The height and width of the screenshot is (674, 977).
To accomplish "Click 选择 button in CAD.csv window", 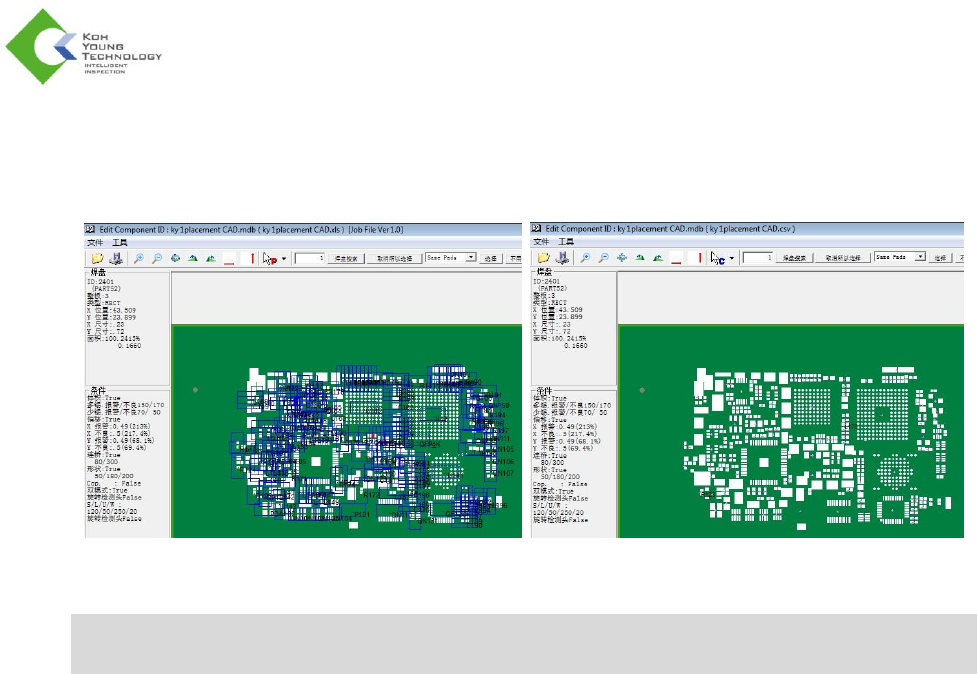I will pyautogui.click(x=940, y=258).
